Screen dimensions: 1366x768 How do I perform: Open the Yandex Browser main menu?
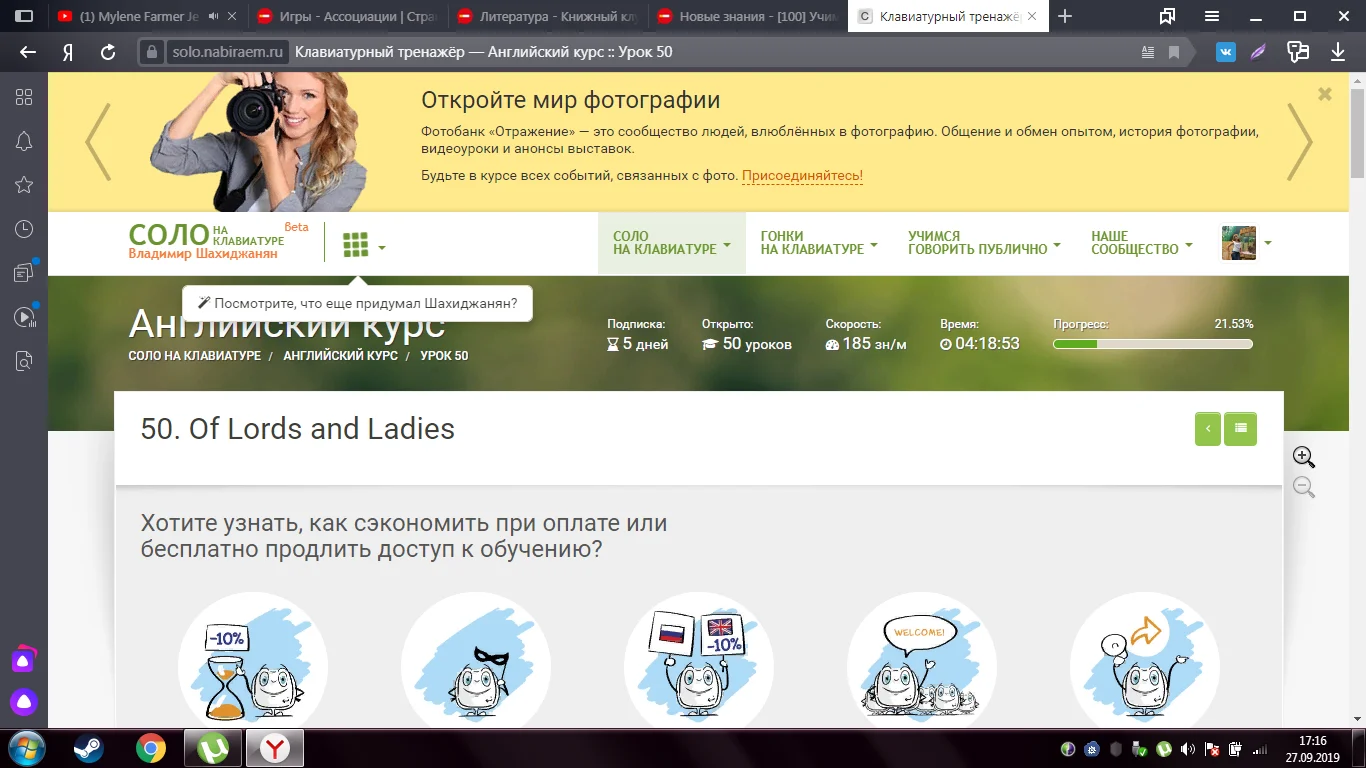click(1212, 16)
